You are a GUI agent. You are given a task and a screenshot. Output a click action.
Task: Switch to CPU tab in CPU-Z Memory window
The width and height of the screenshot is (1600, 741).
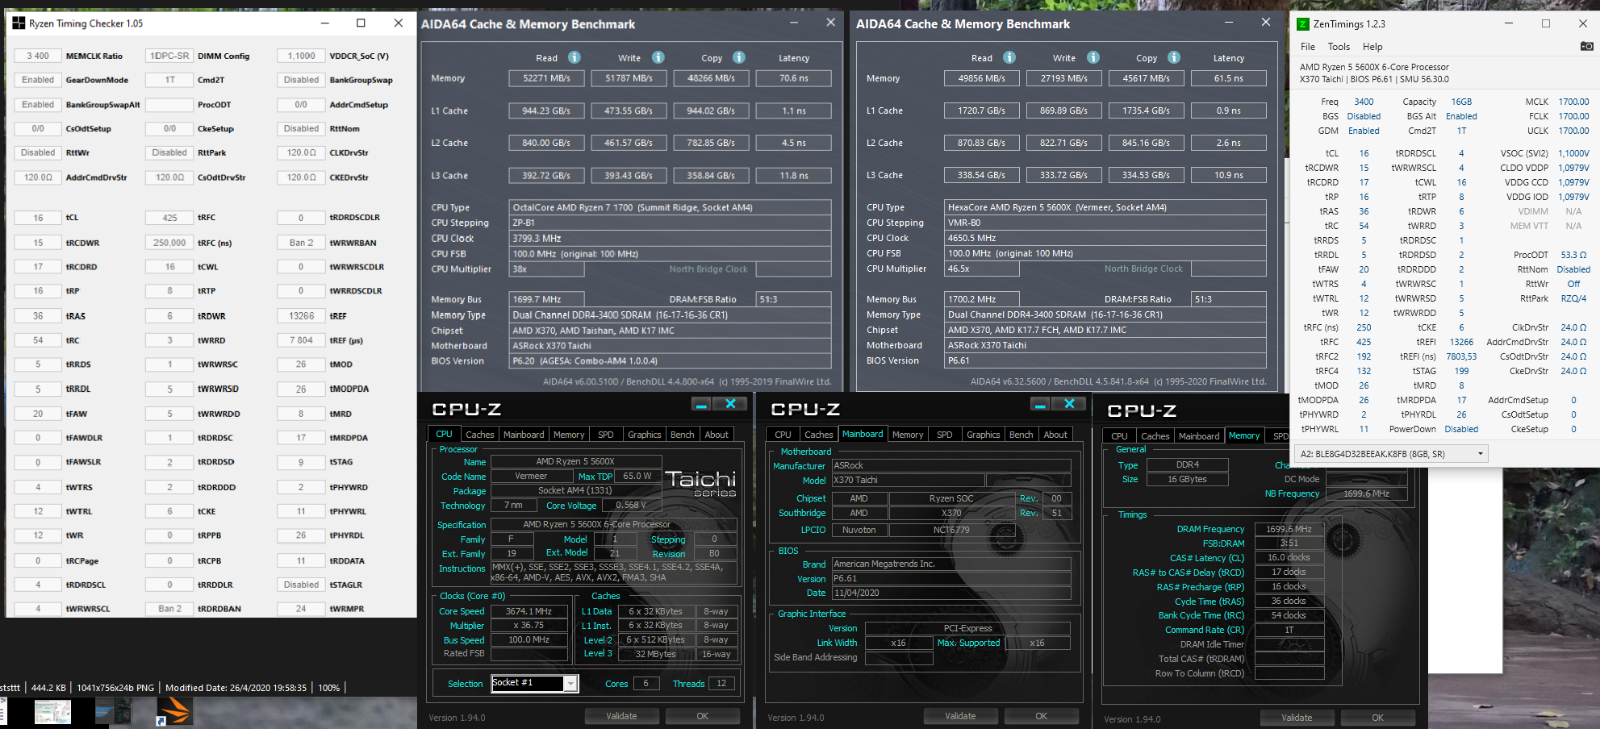tap(1119, 436)
